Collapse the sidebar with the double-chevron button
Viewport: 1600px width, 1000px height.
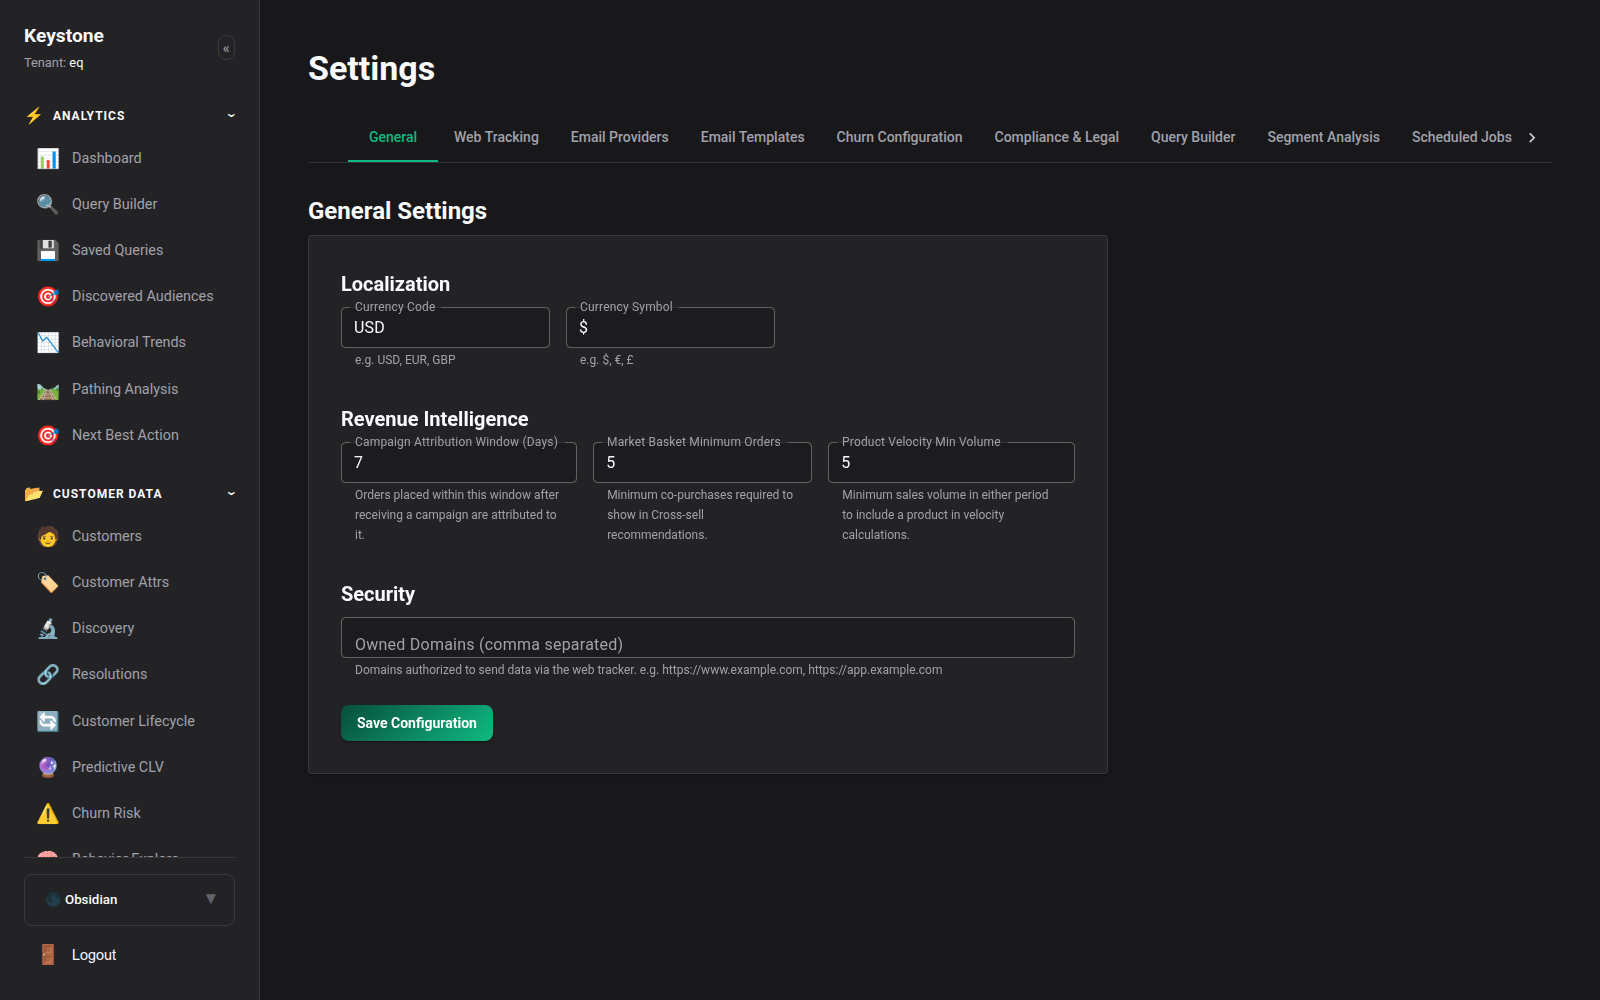pyautogui.click(x=227, y=48)
